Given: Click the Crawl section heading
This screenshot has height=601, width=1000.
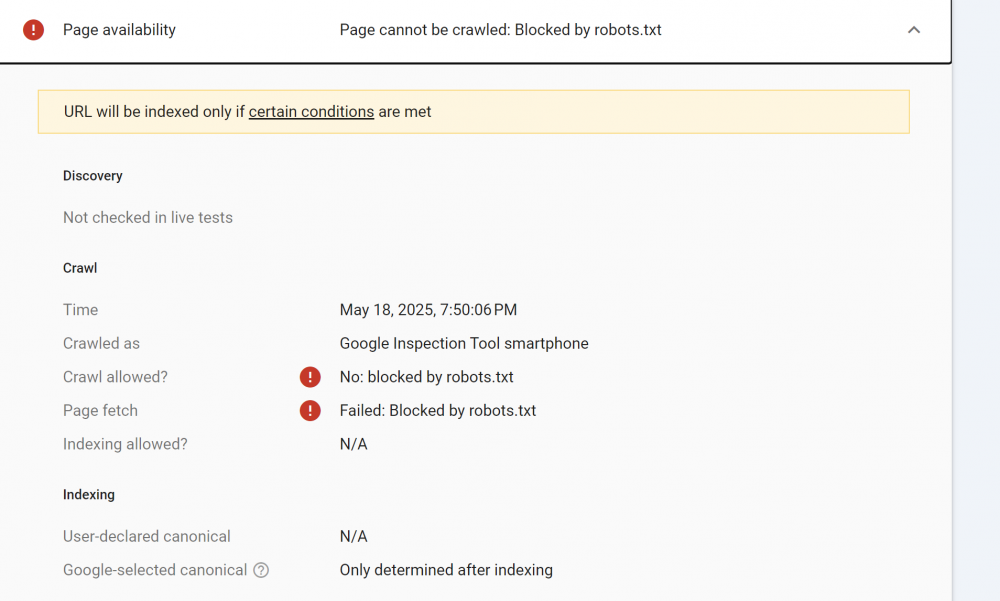Looking at the screenshot, I should pyautogui.click(x=80, y=268).
